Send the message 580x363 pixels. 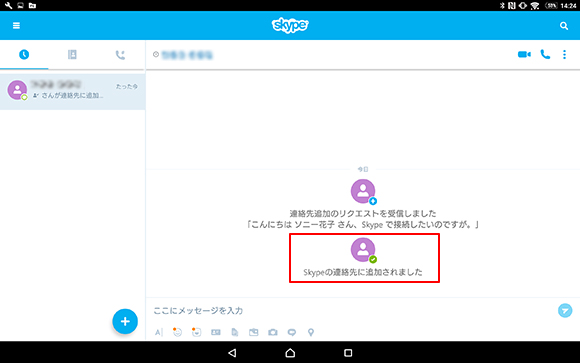tap(565, 310)
